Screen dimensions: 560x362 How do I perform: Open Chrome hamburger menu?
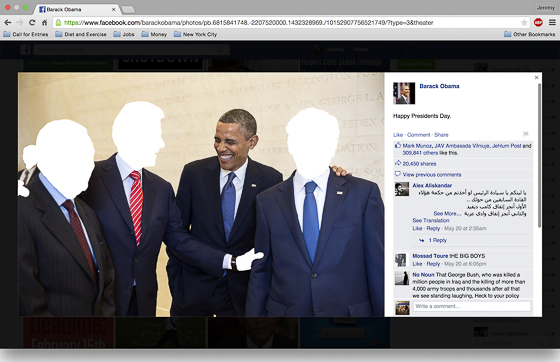[x=552, y=22]
